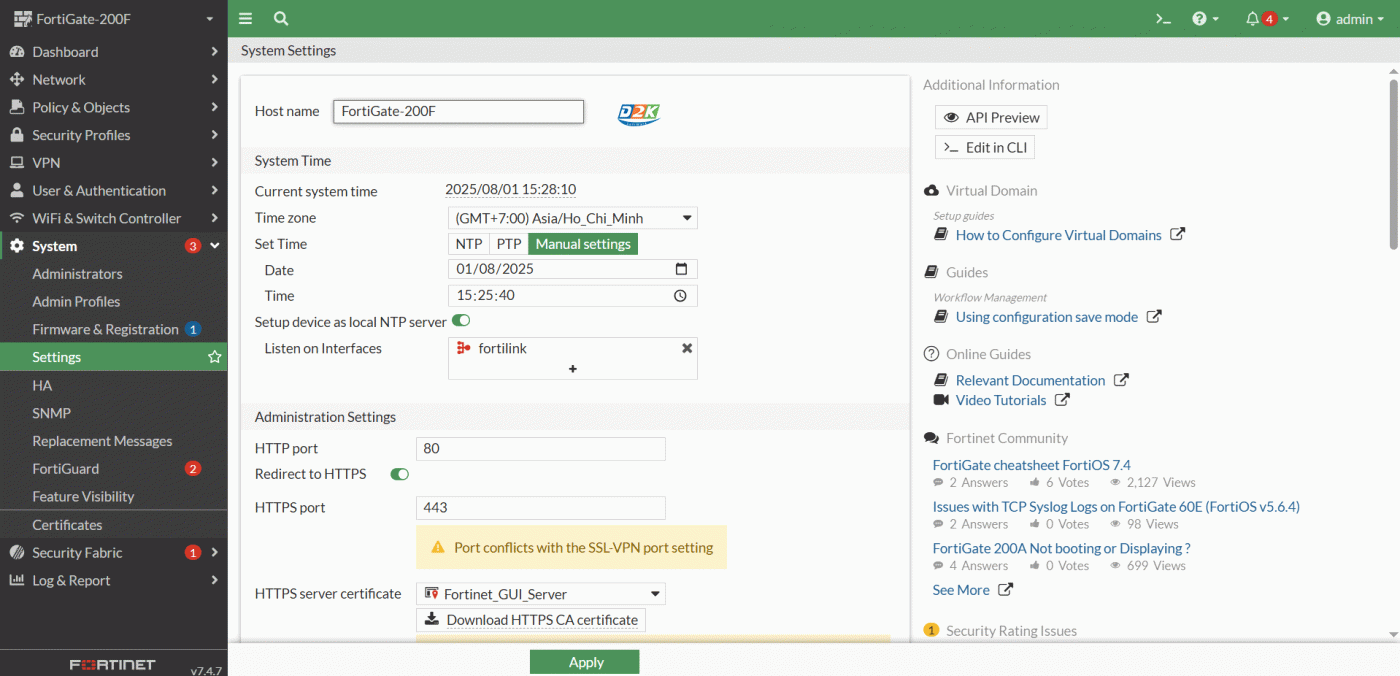This screenshot has width=1400, height=676.
Task: Open the CLI console icon
Action: (x=1163, y=19)
